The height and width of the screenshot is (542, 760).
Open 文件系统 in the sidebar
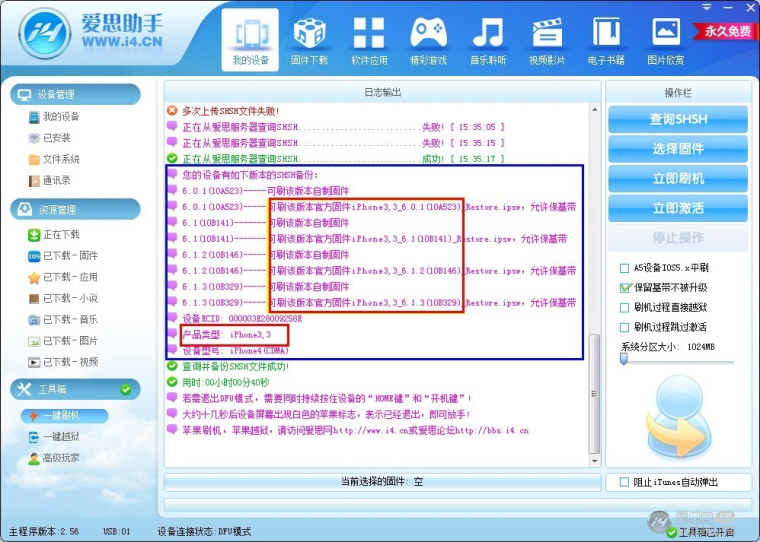pos(54,159)
